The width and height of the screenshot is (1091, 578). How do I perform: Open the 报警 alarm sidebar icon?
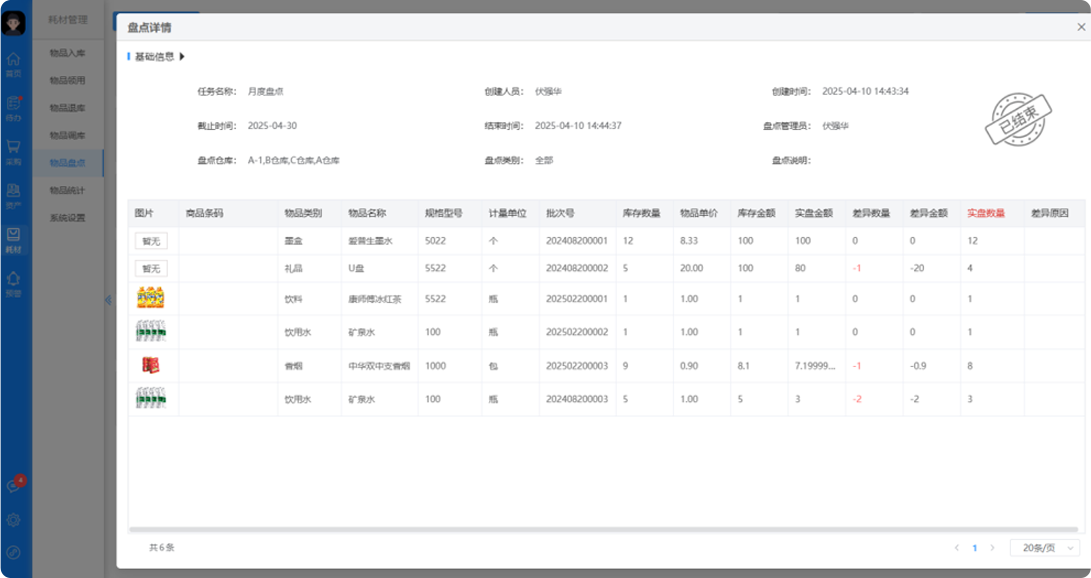14,282
